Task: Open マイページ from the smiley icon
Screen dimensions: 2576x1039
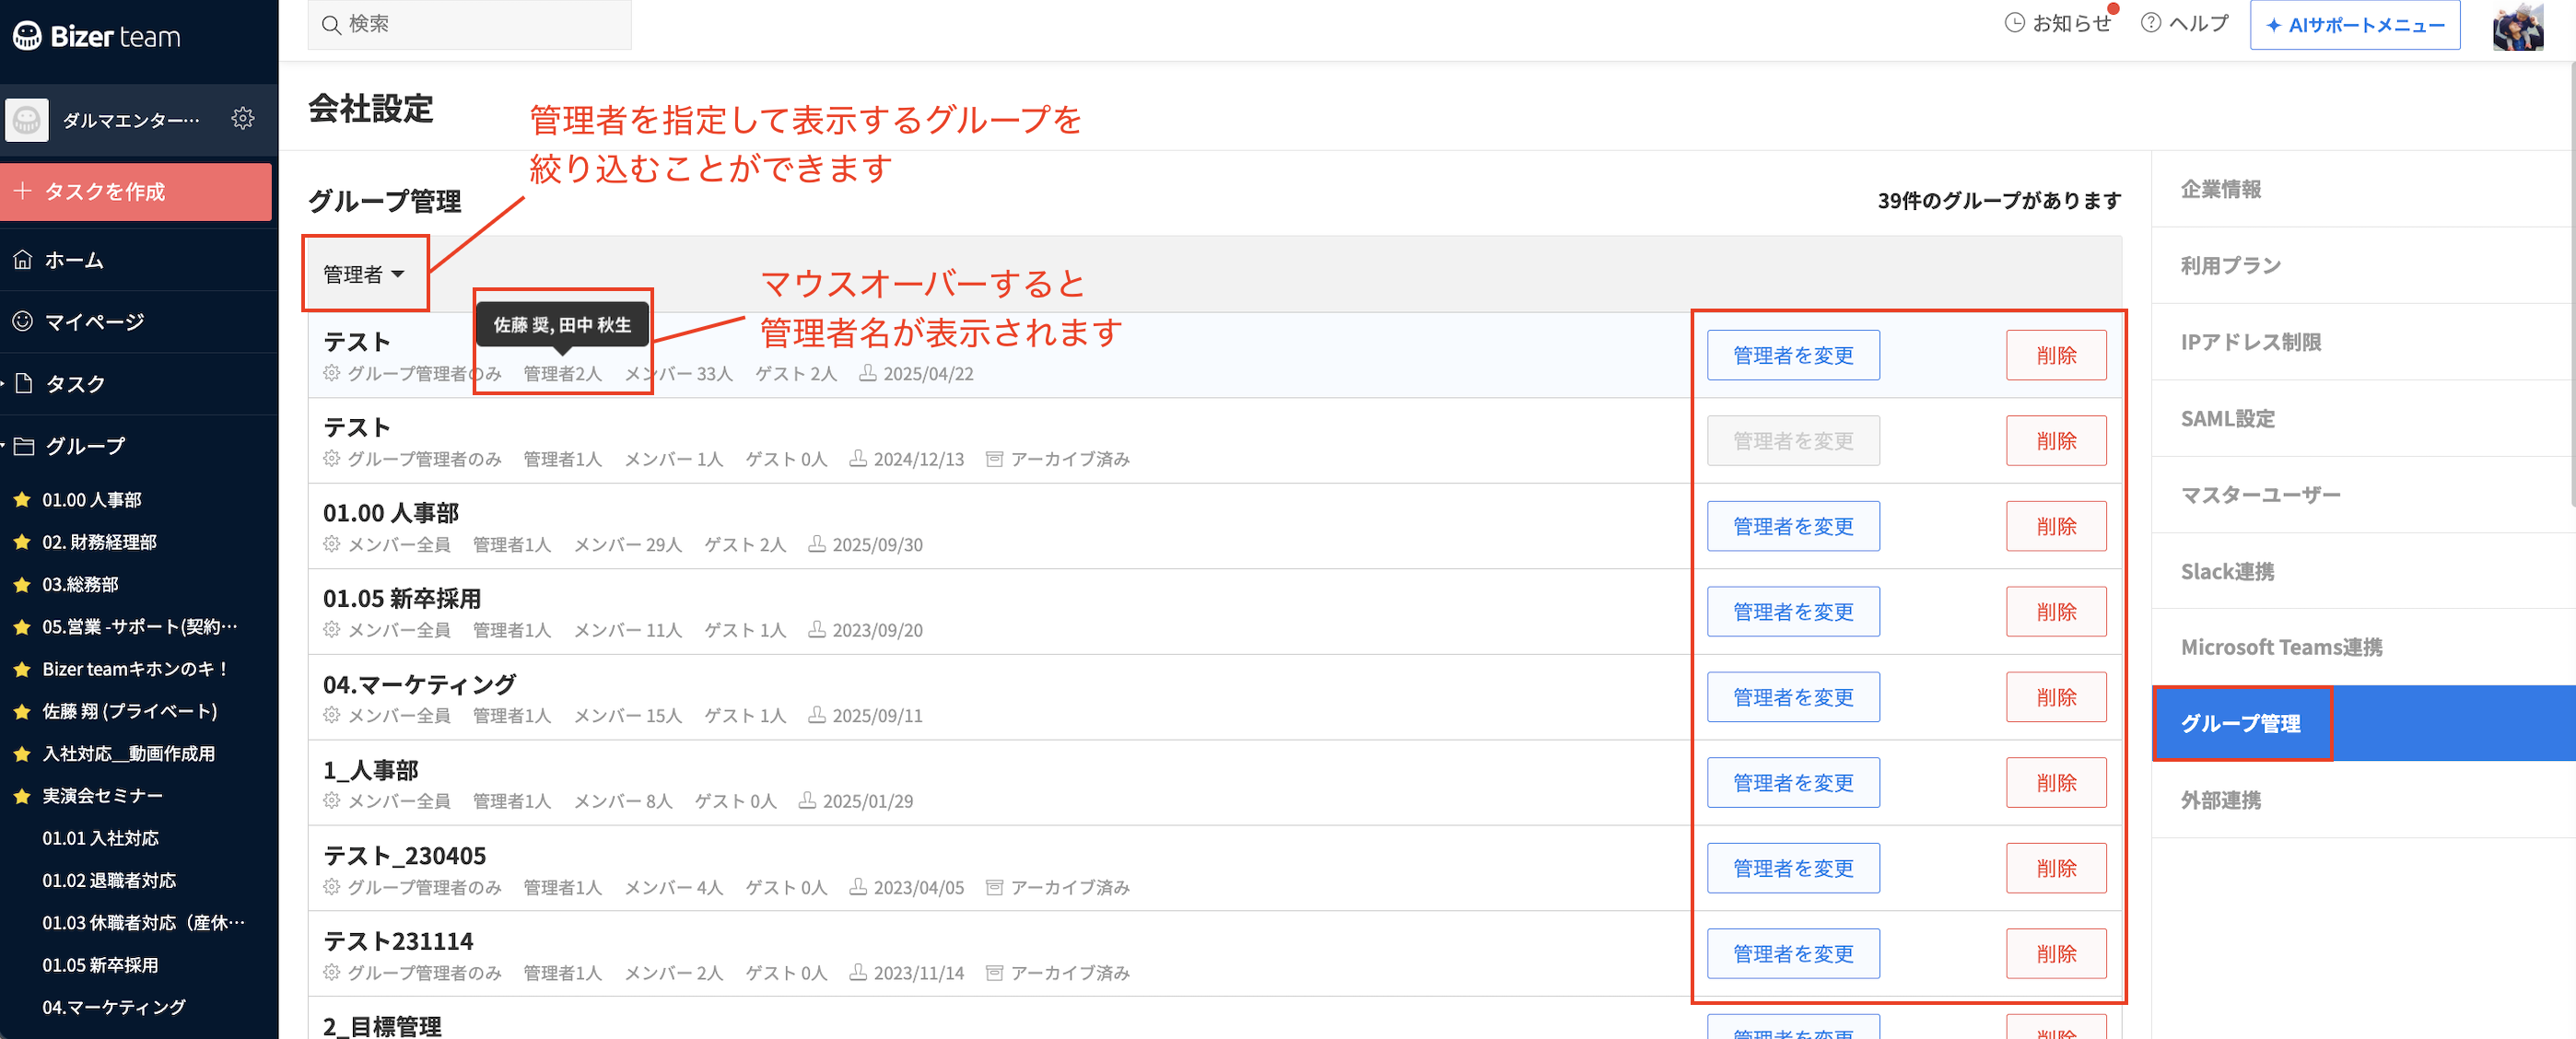Action: [x=23, y=322]
